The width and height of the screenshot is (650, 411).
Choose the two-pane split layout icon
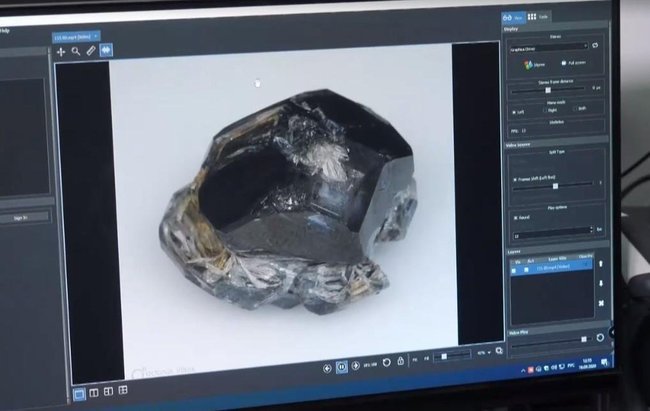coord(93,392)
